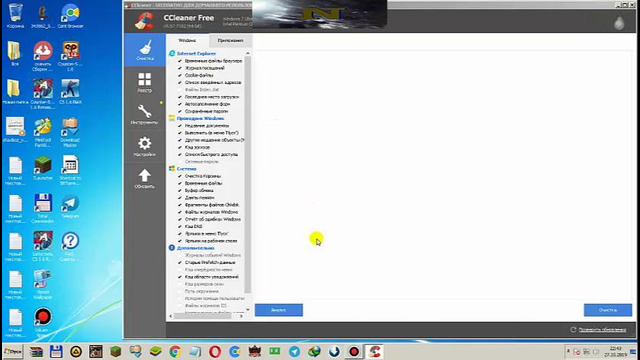Switch to the Приложения tab
Viewport: 640px width, 360px height.
pyautogui.click(x=230, y=40)
